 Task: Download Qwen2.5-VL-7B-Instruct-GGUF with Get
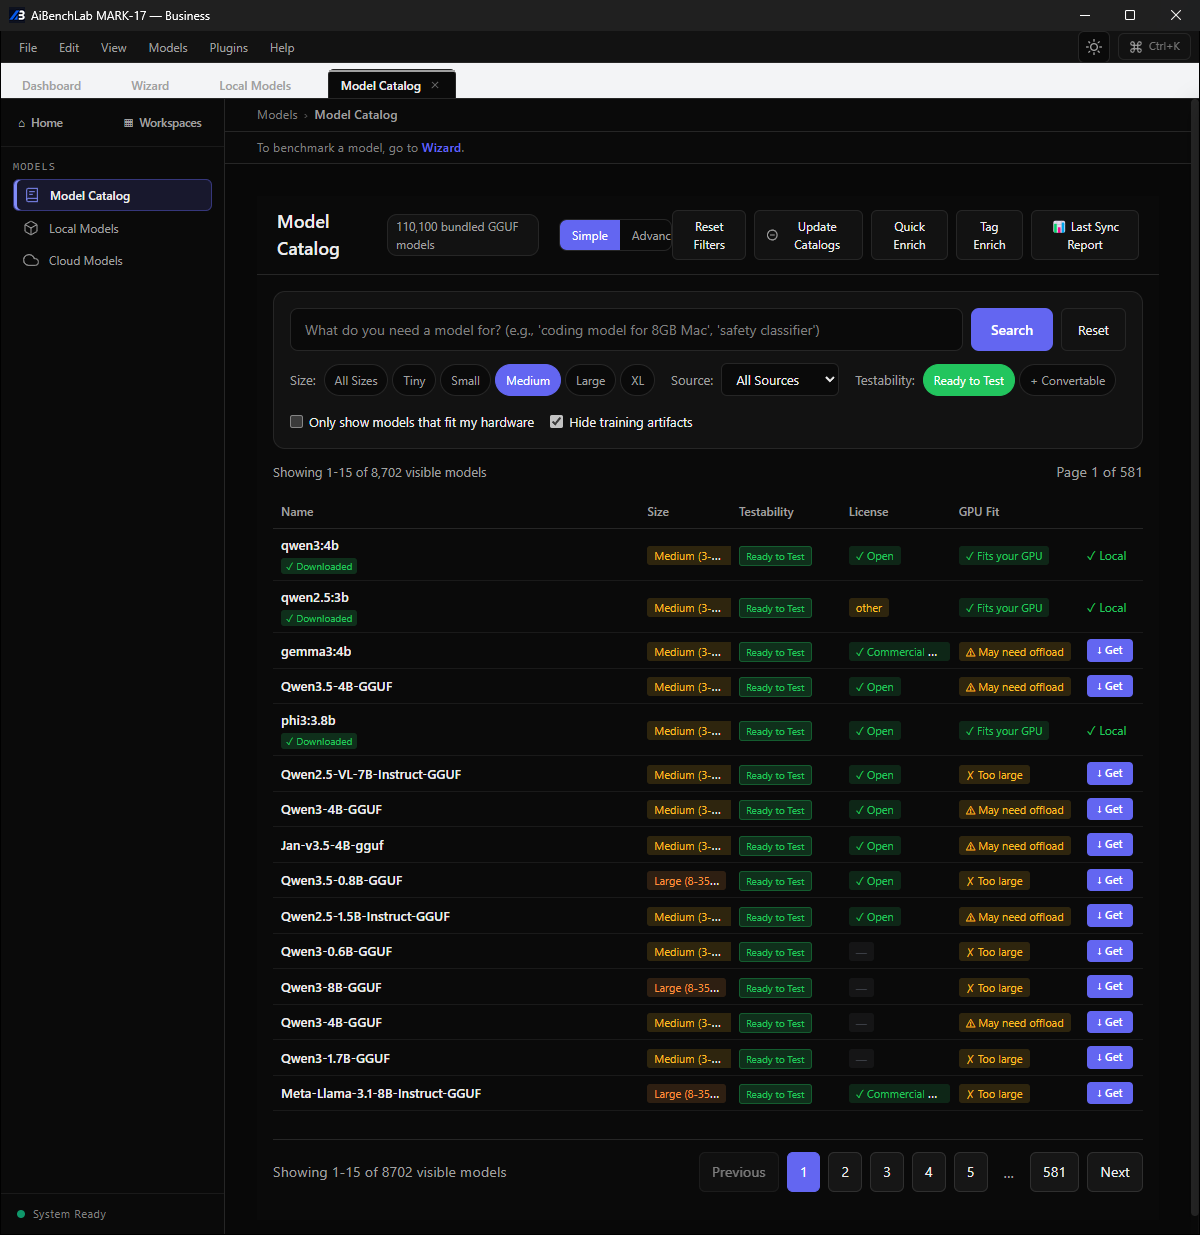[x=1110, y=774]
